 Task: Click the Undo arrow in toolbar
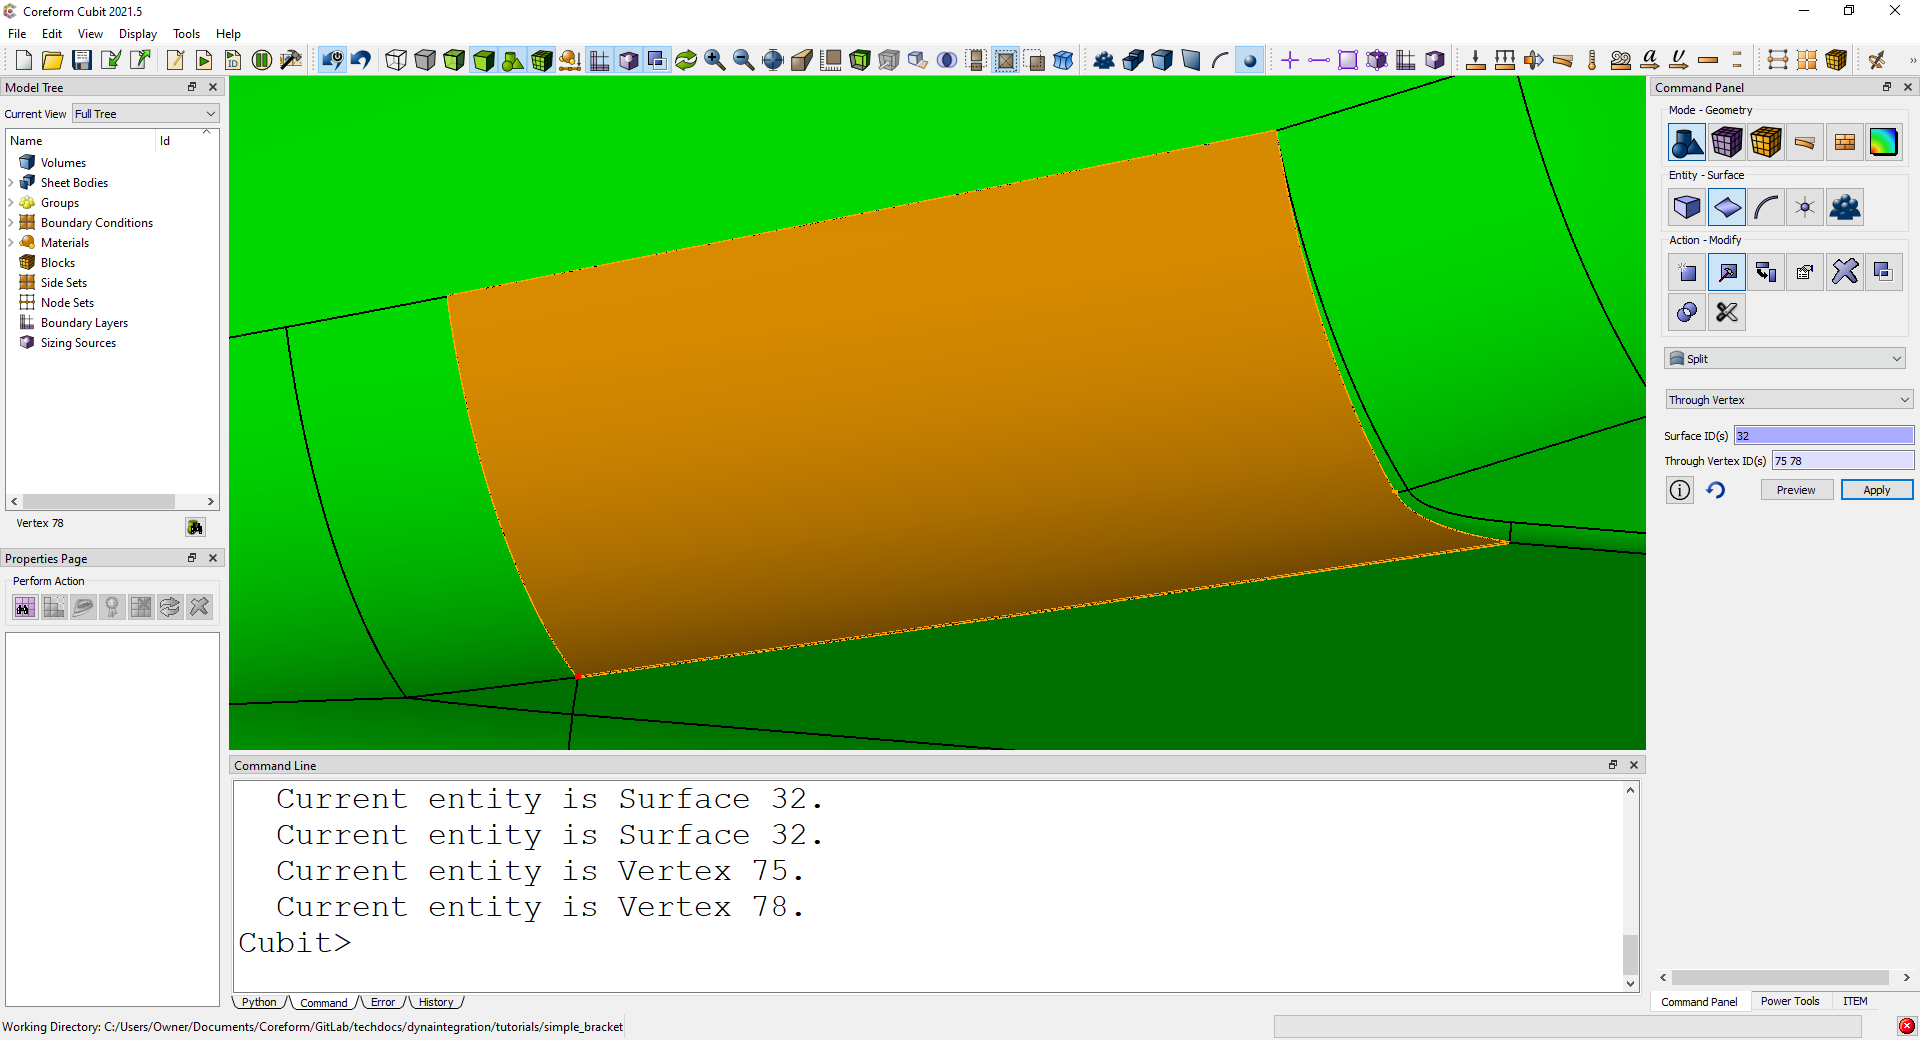[361, 60]
